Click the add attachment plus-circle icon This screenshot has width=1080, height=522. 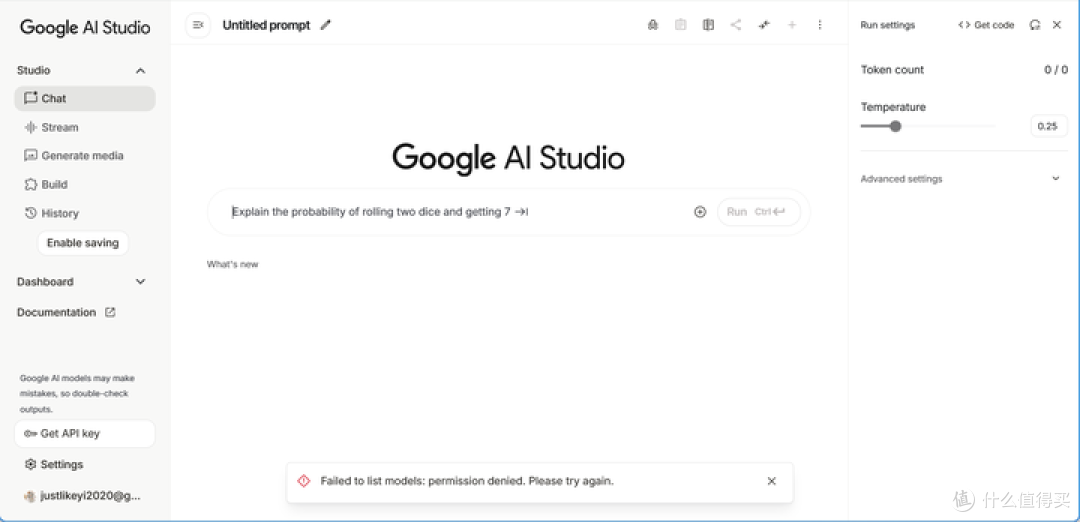click(700, 212)
